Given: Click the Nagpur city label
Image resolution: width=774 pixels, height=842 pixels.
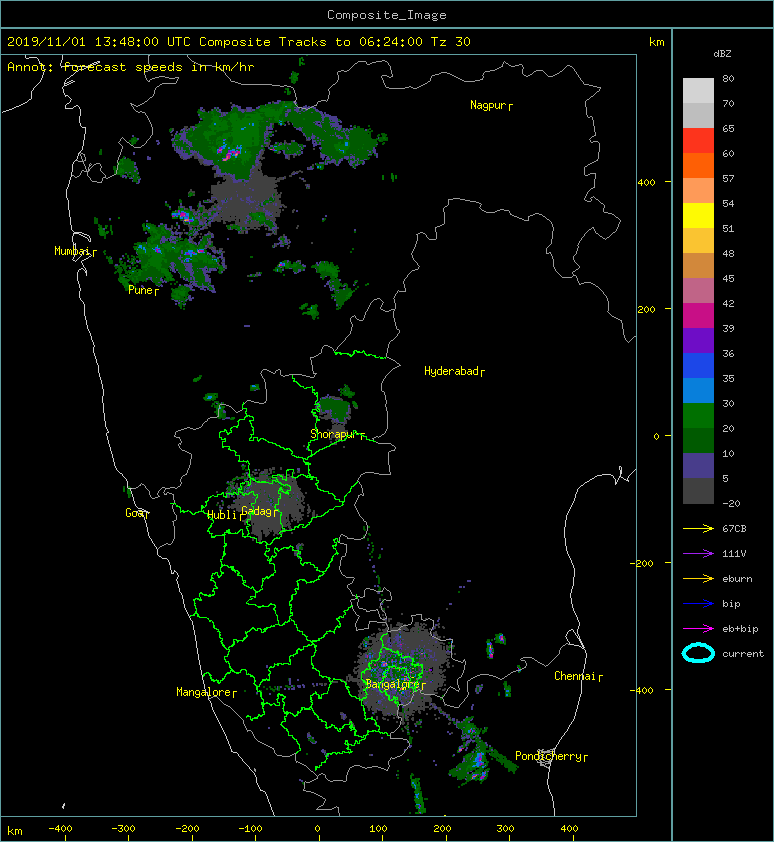Looking at the screenshot, I should 488,105.
